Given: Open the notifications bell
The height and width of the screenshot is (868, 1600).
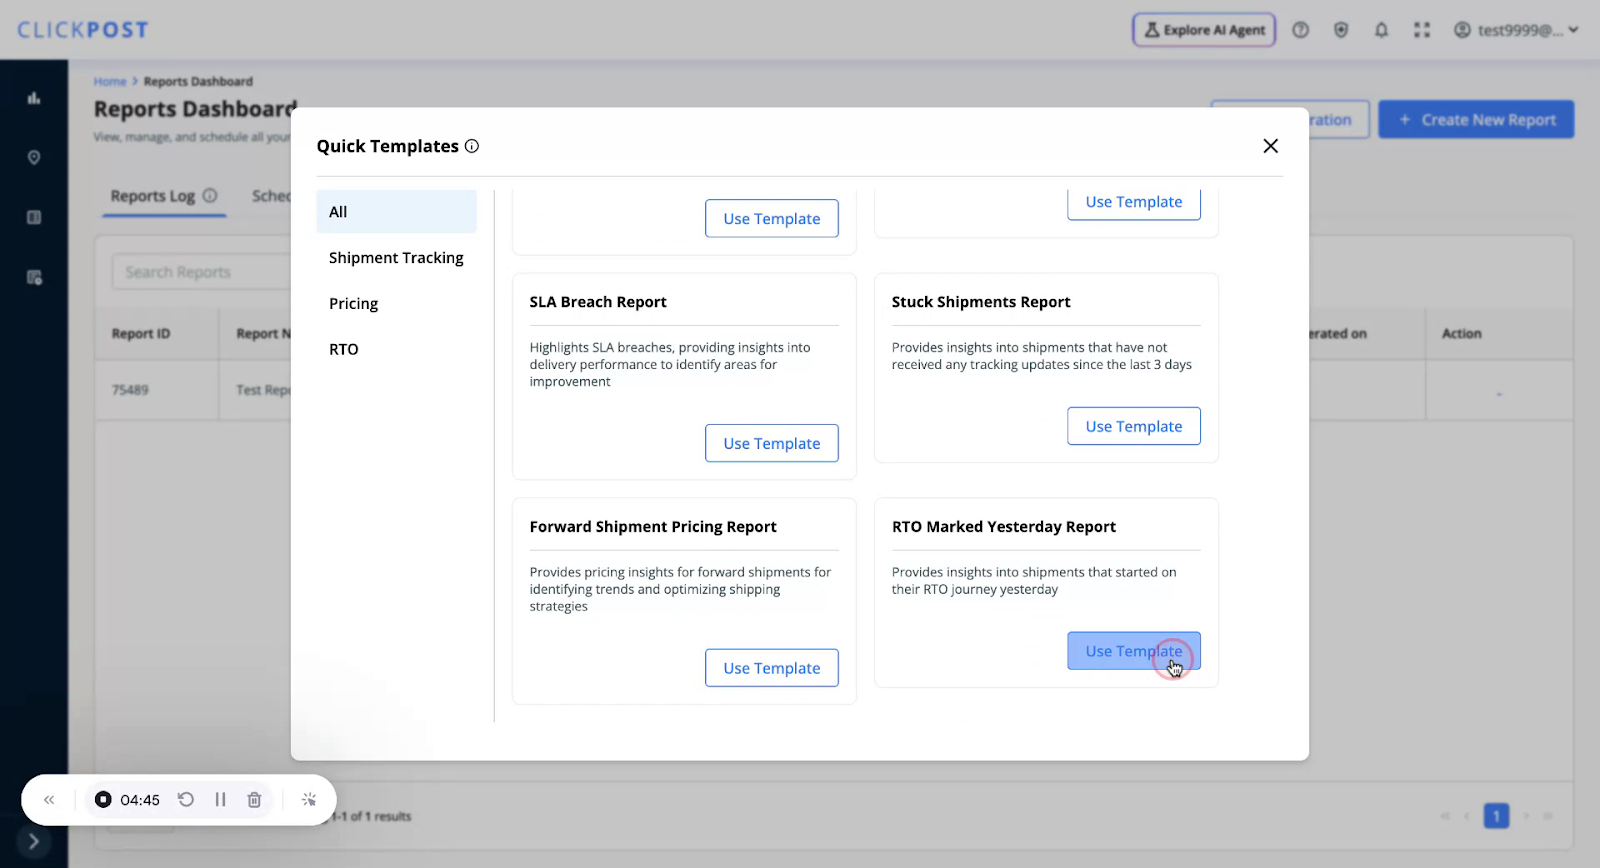Looking at the screenshot, I should (1381, 30).
